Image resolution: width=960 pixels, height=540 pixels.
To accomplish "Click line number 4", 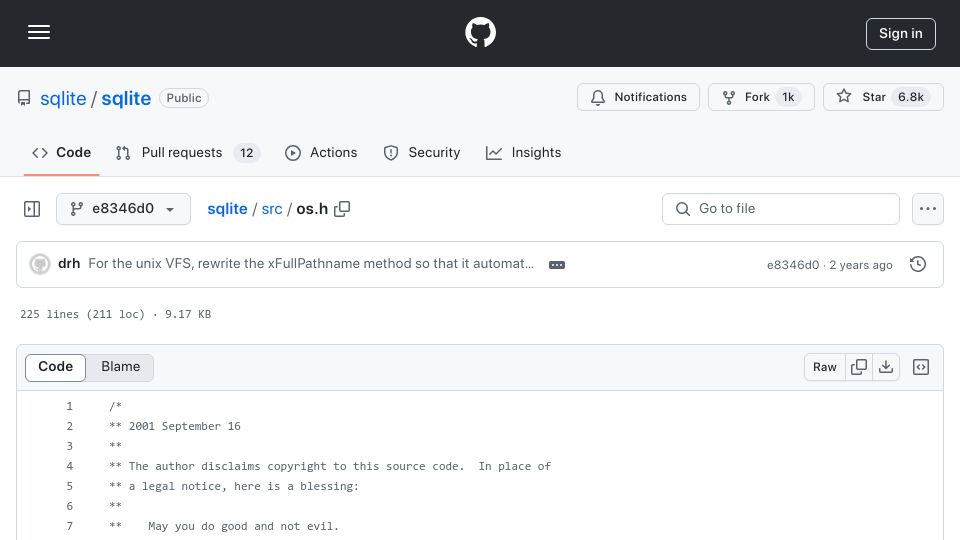I will pyautogui.click(x=69, y=466).
